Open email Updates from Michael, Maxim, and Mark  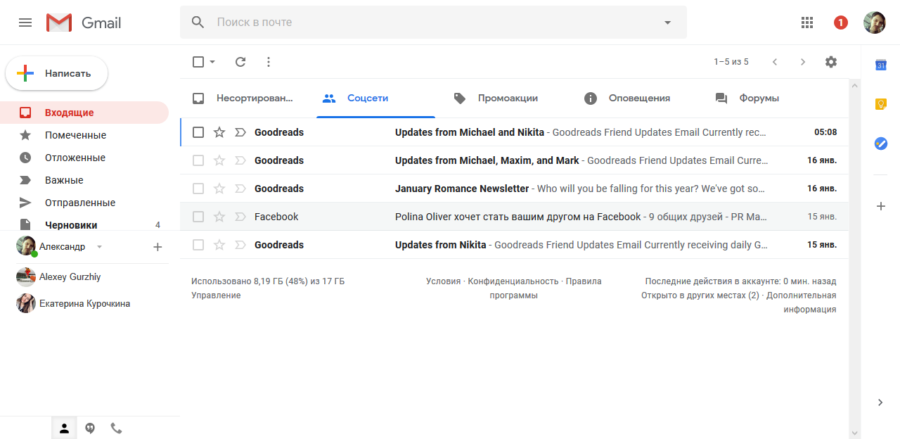(x=514, y=161)
